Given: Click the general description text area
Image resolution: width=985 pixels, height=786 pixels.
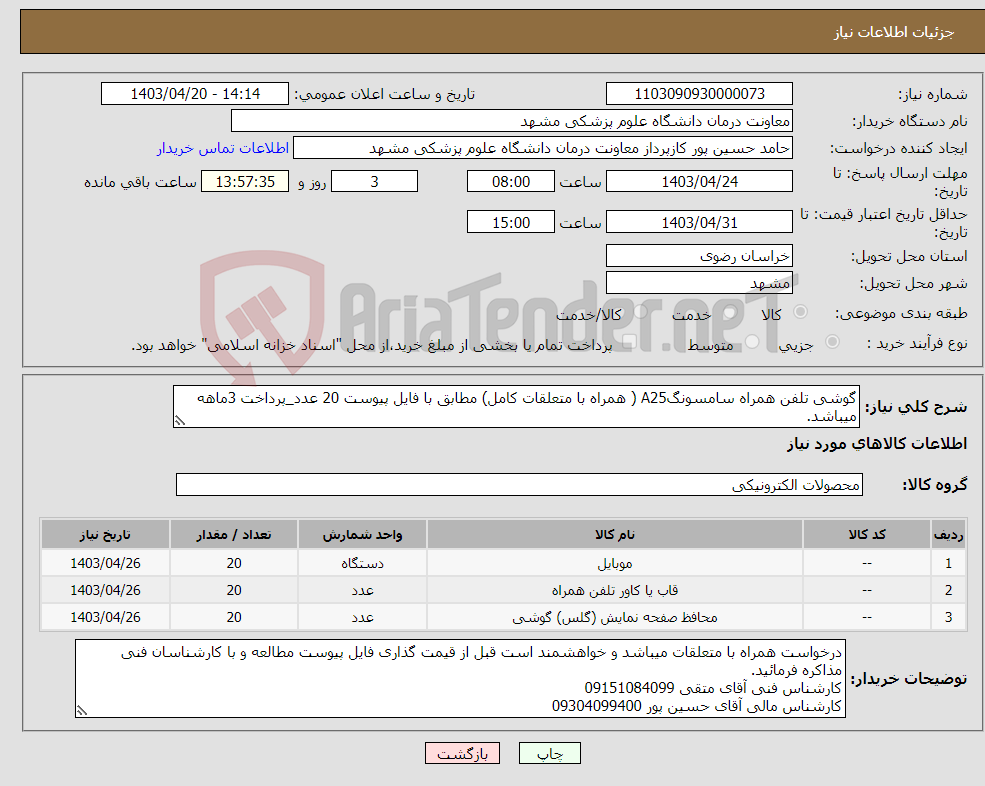Looking at the screenshot, I should [x=516, y=407].
